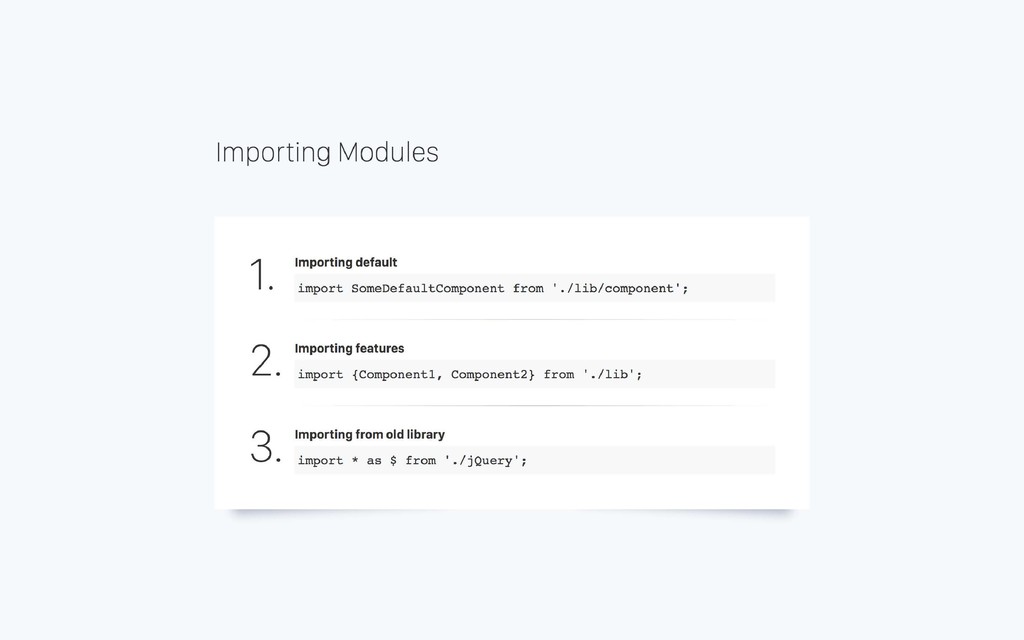Click the large number 1 marker

(261, 274)
